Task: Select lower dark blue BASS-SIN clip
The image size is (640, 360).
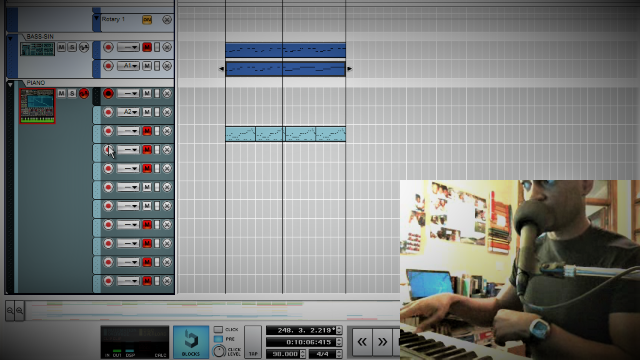Action: [x=285, y=69]
